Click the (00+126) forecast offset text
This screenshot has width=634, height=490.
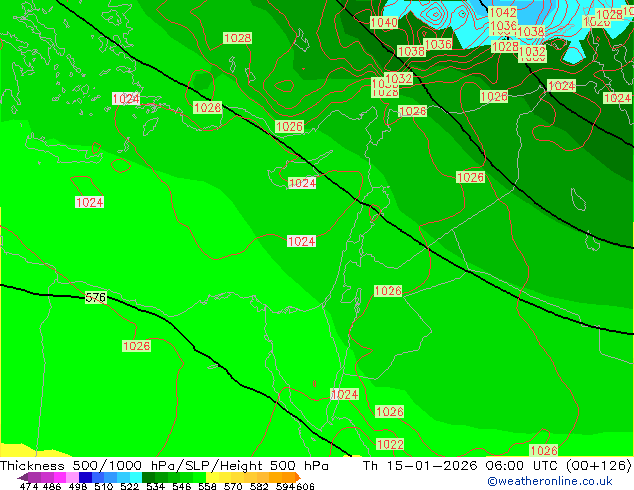tap(598, 466)
